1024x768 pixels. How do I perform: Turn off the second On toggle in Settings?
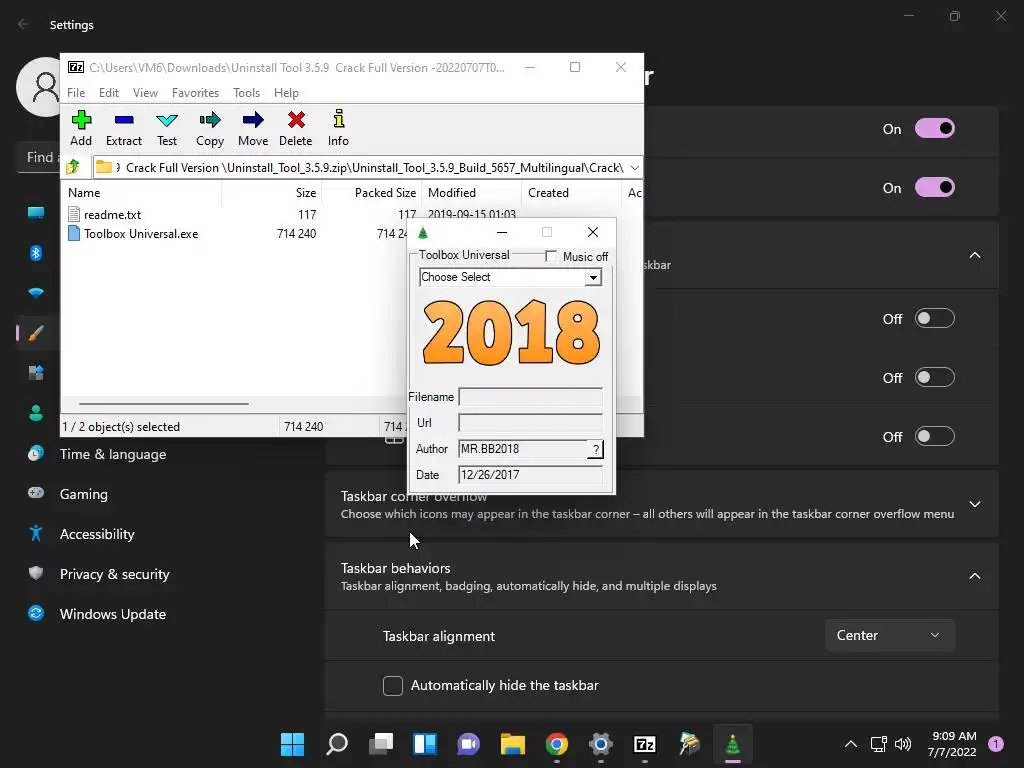935,187
